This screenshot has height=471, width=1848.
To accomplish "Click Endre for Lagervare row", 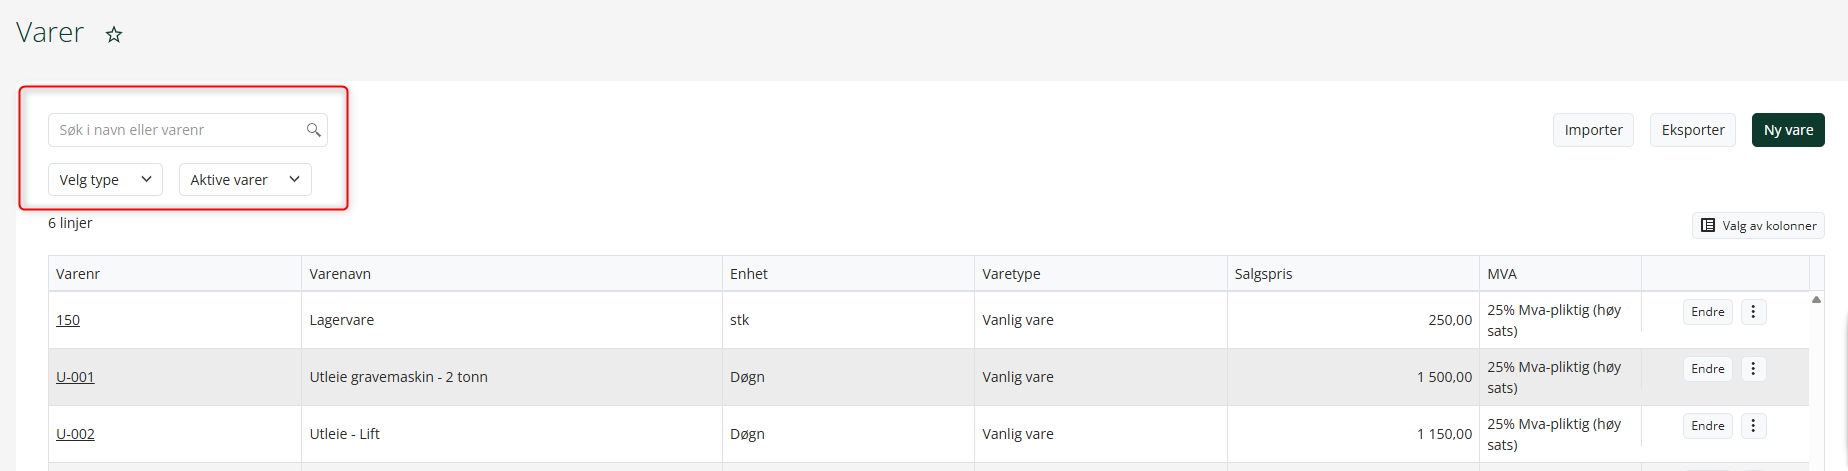I will click(x=1707, y=312).
